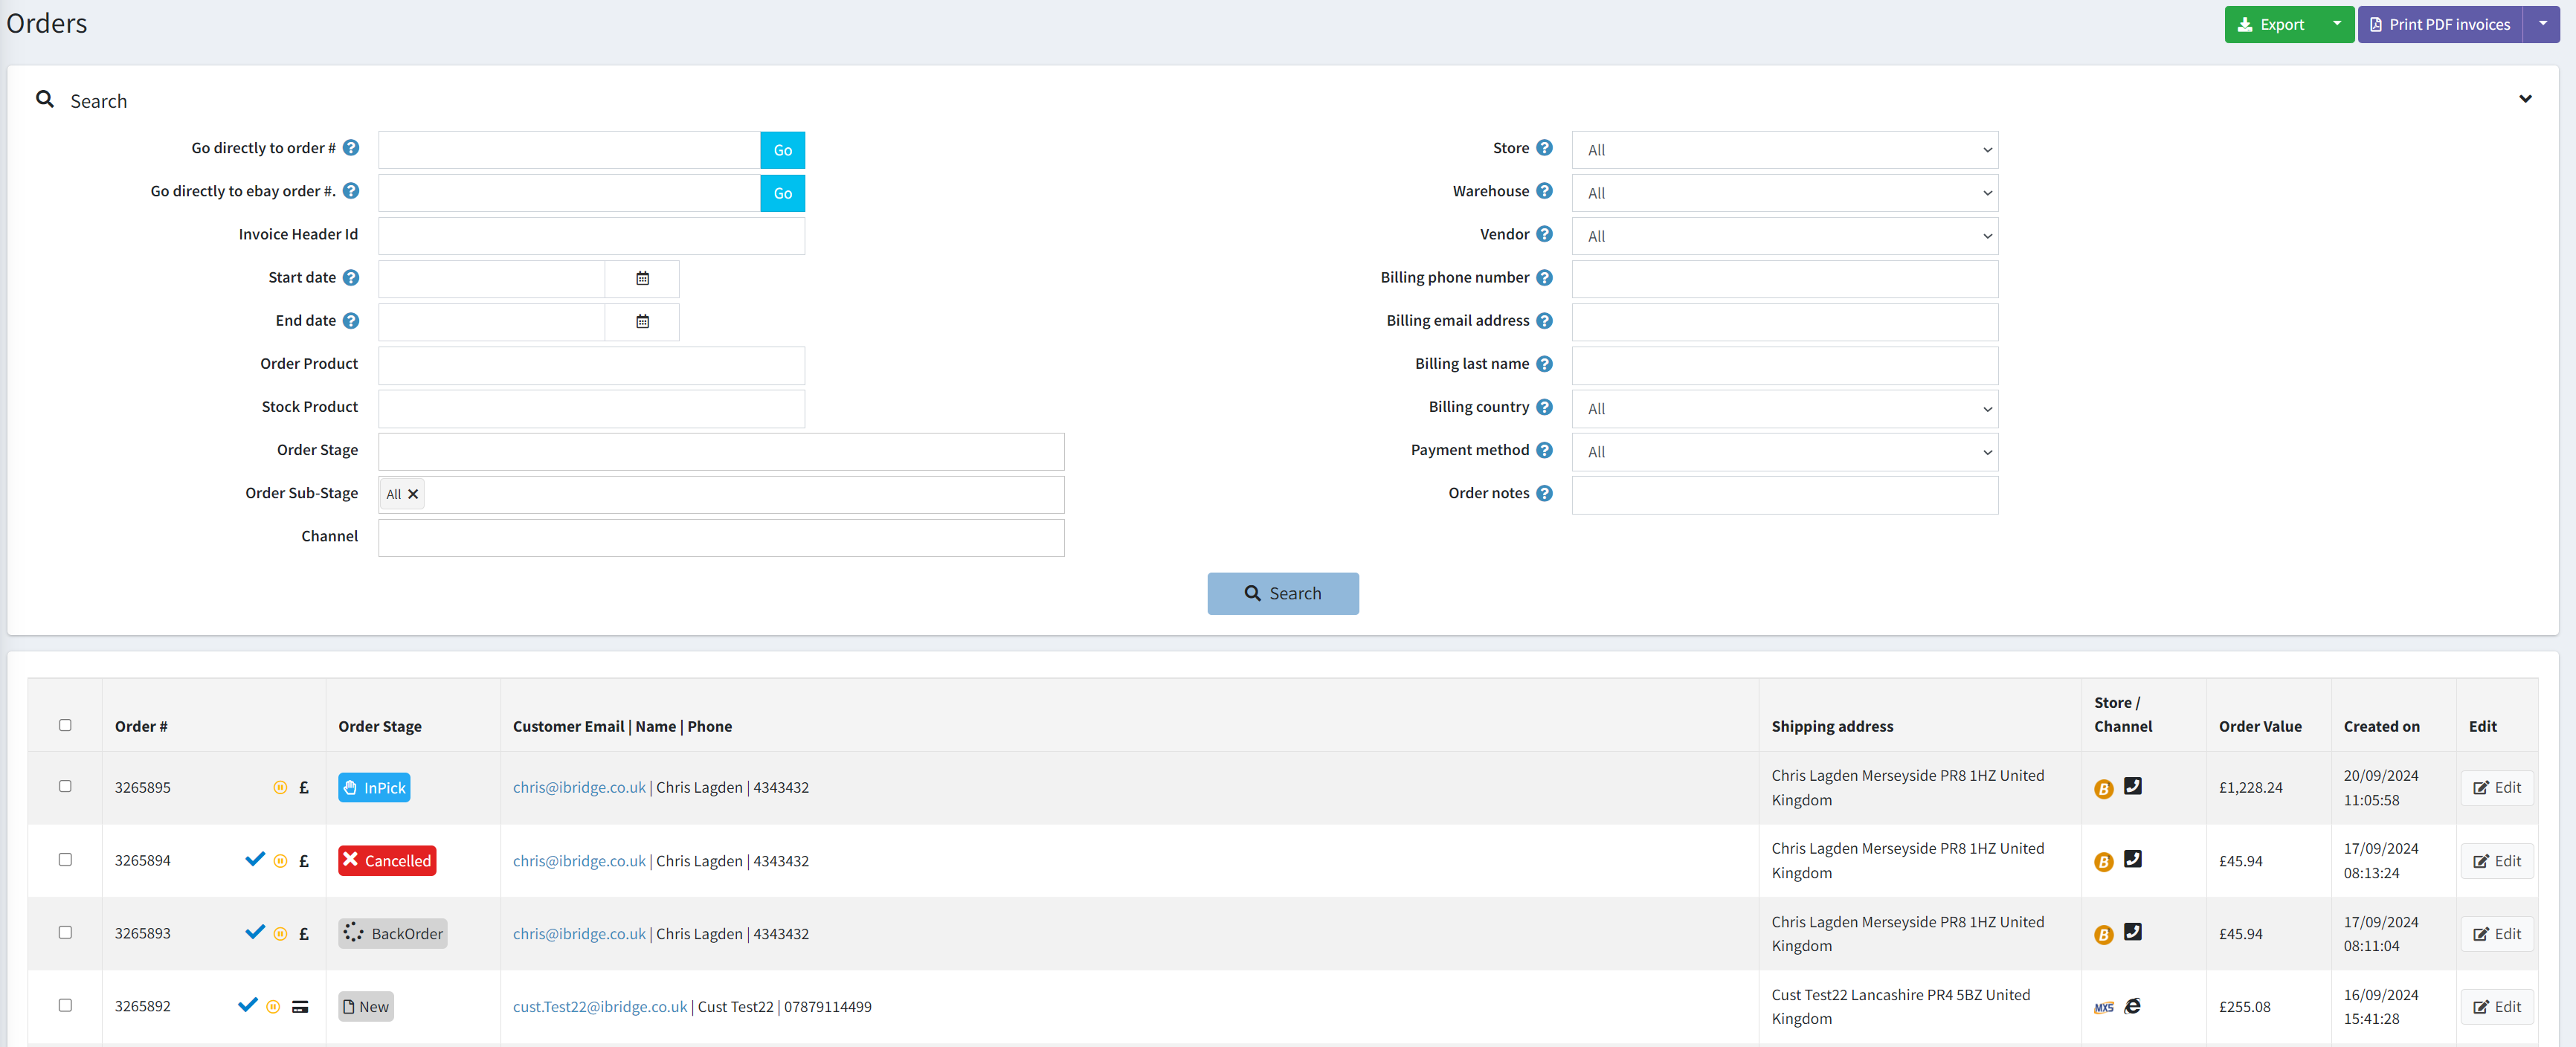Remove the All tag from Order Sub-Stage
Screen dimensions: 2576x1047
(413, 493)
